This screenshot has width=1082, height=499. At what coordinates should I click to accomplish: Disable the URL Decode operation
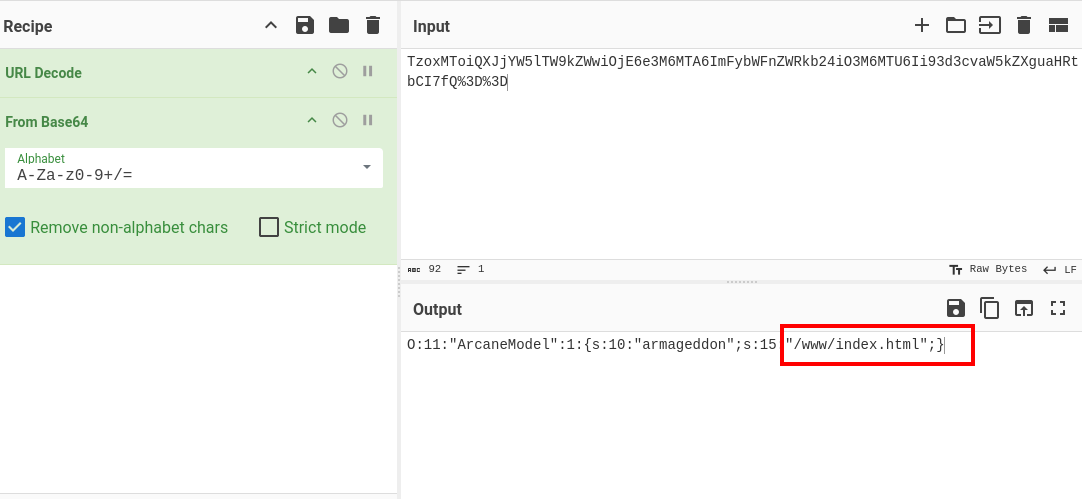coord(340,72)
